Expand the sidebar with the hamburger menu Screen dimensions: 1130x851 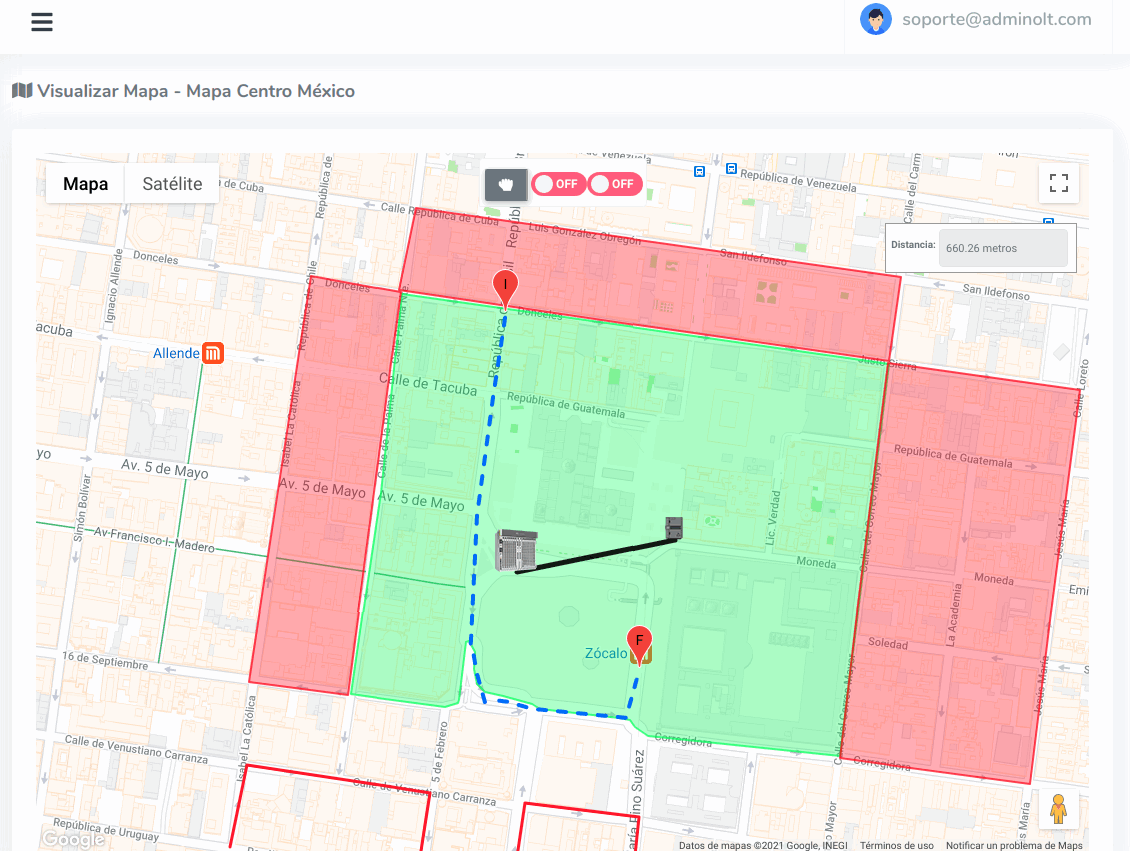click(41, 21)
